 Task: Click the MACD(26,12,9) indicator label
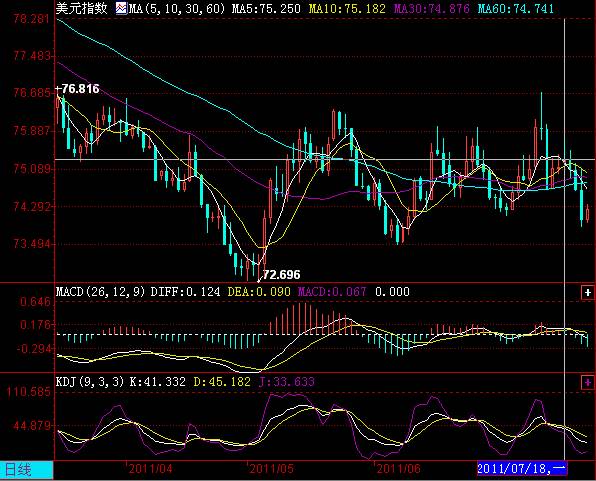pyautogui.click(x=101, y=292)
